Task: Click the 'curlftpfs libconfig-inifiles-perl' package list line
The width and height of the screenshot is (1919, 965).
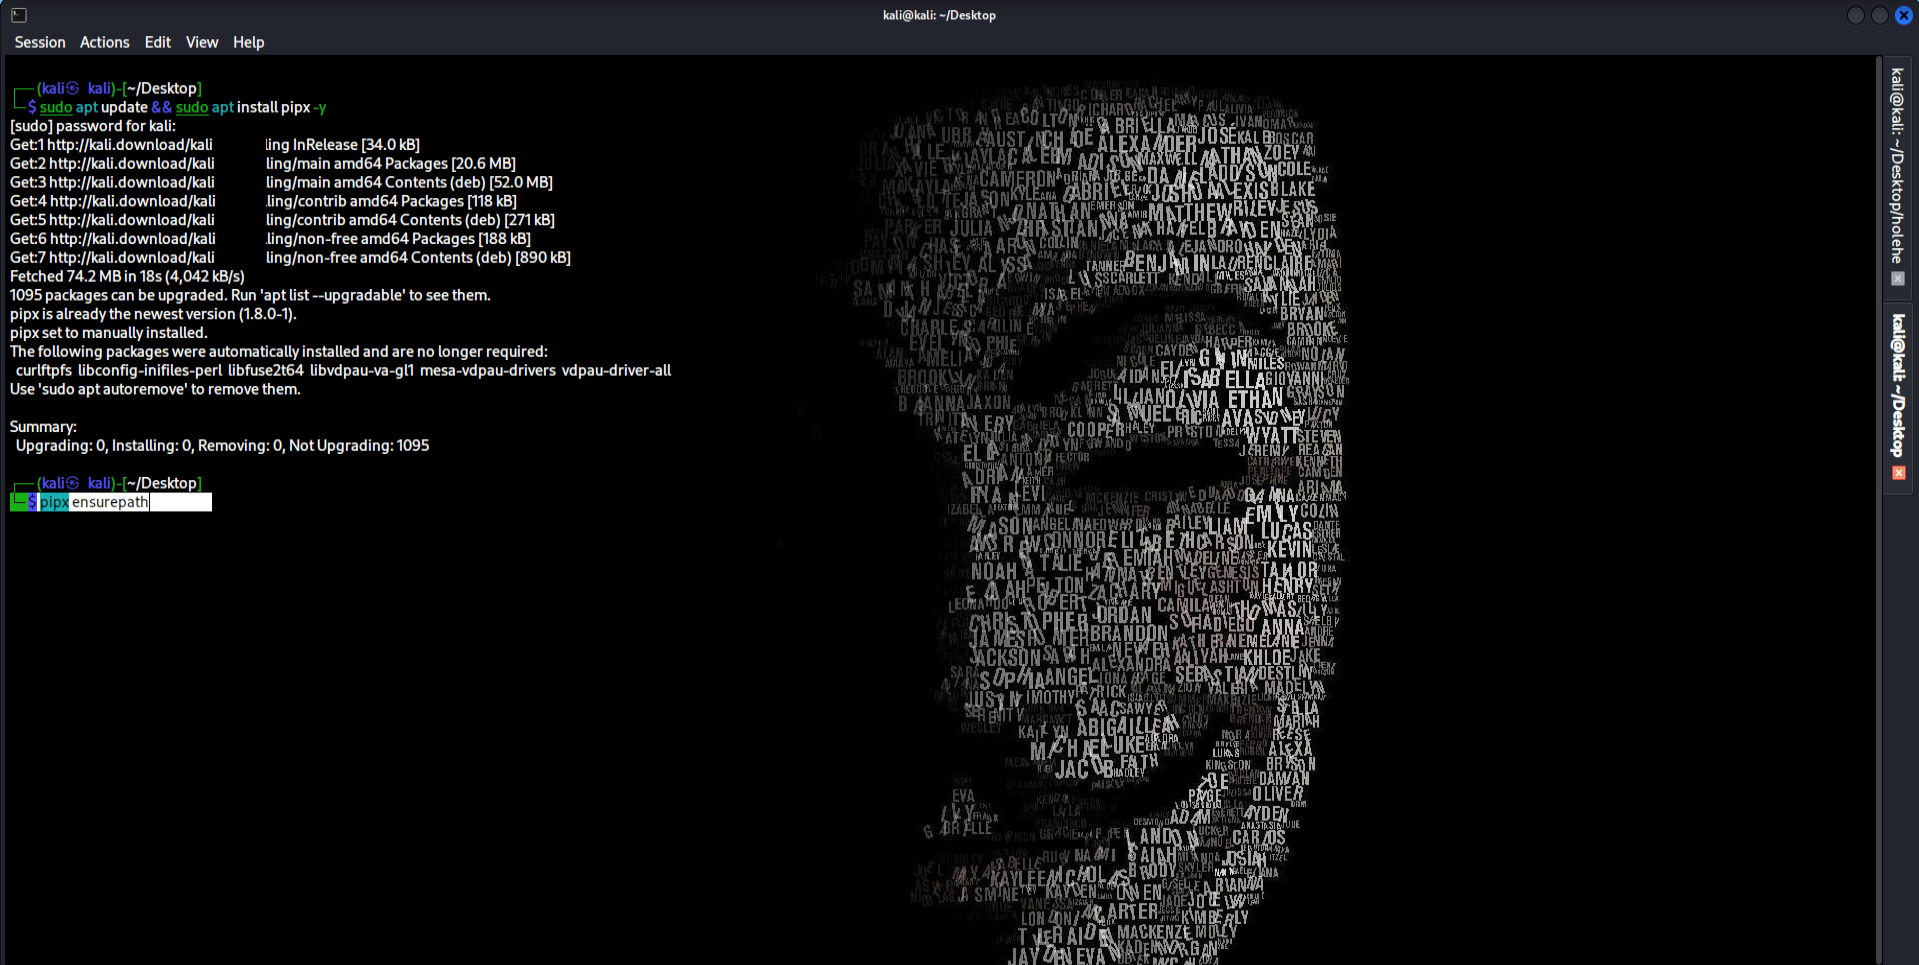Action: [x=343, y=371]
